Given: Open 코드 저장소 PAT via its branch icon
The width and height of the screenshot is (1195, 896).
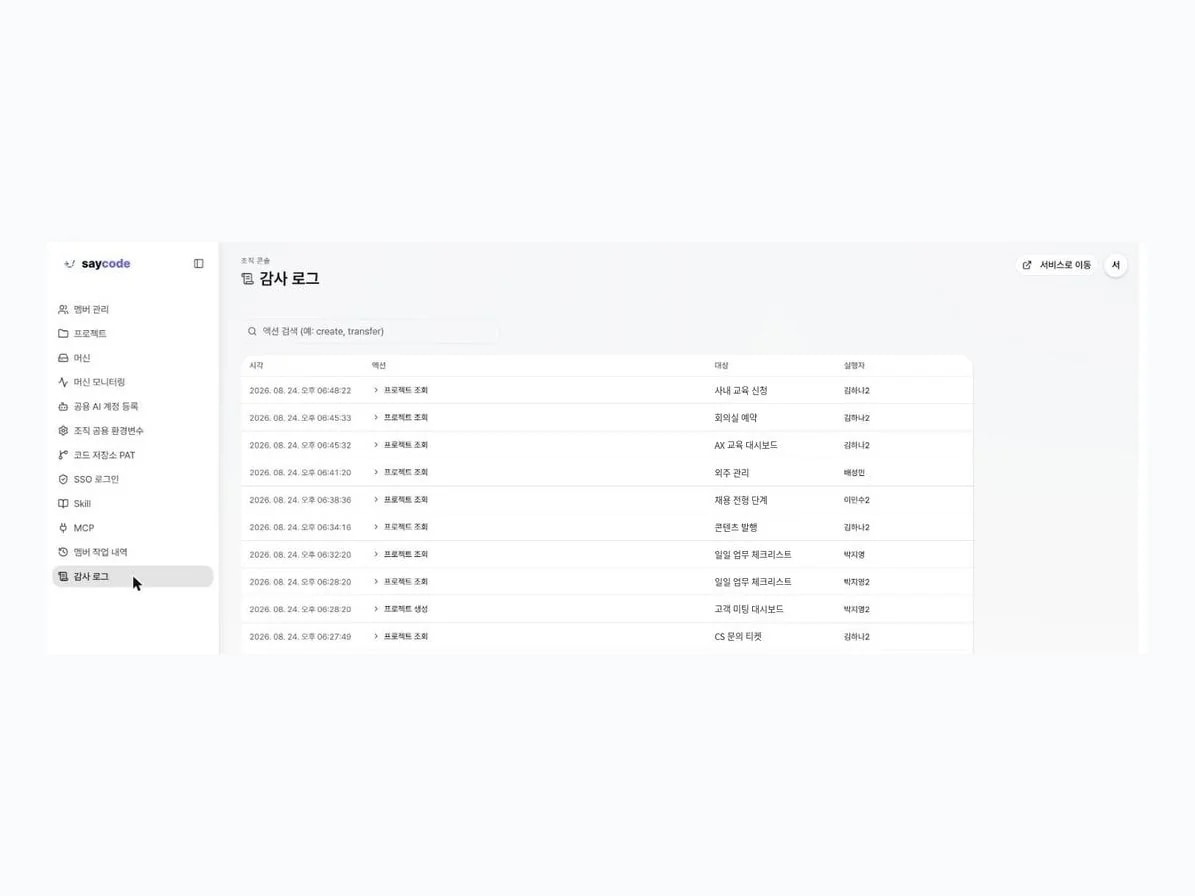Looking at the screenshot, I should click(63, 455).
